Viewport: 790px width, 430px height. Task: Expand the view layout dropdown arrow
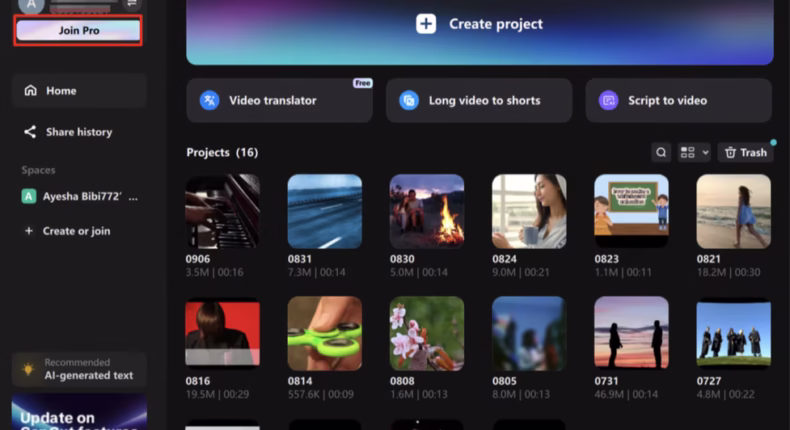[705, 152]
